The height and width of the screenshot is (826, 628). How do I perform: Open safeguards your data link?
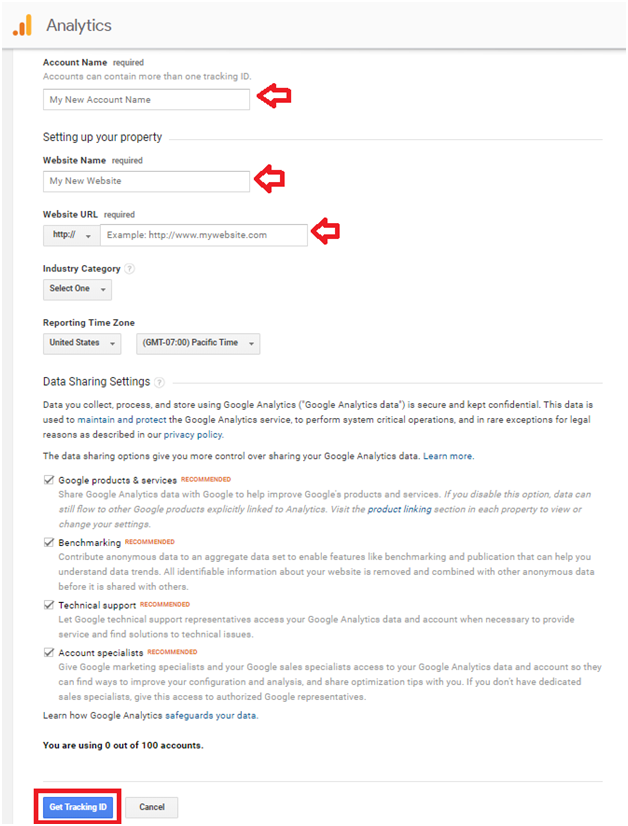(211, 715)
